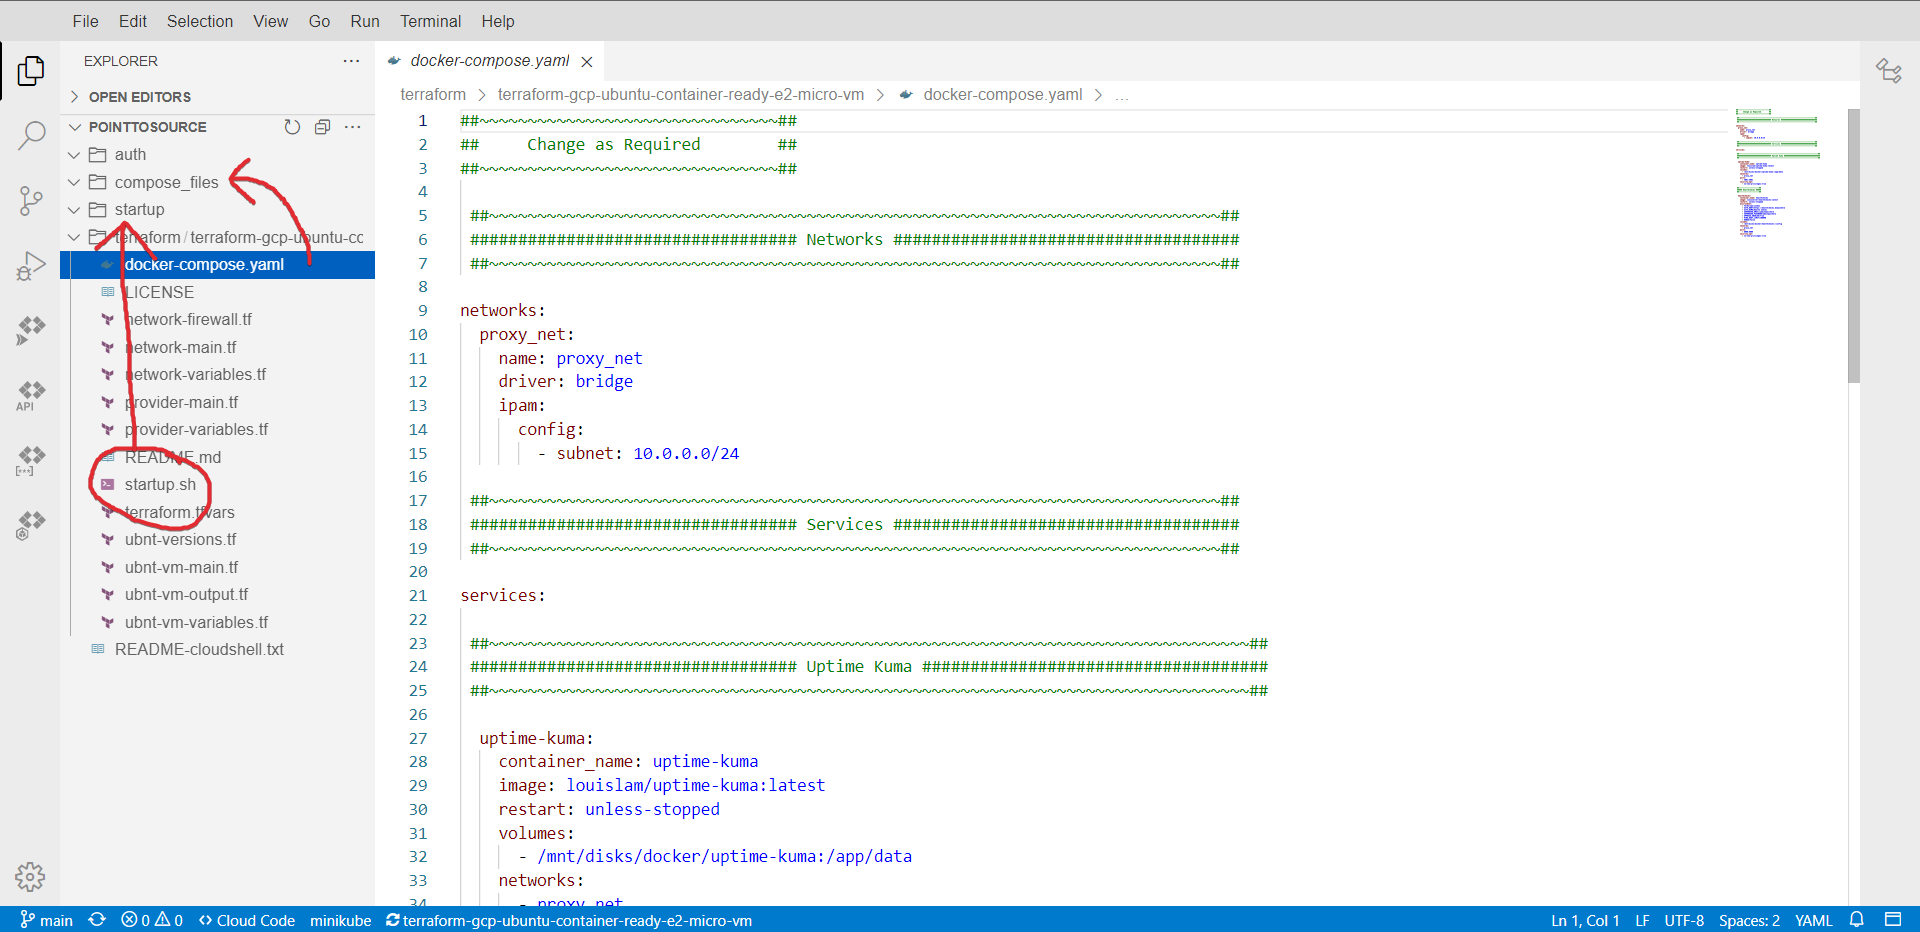Open the Source Control view

(x=31, y=200)
